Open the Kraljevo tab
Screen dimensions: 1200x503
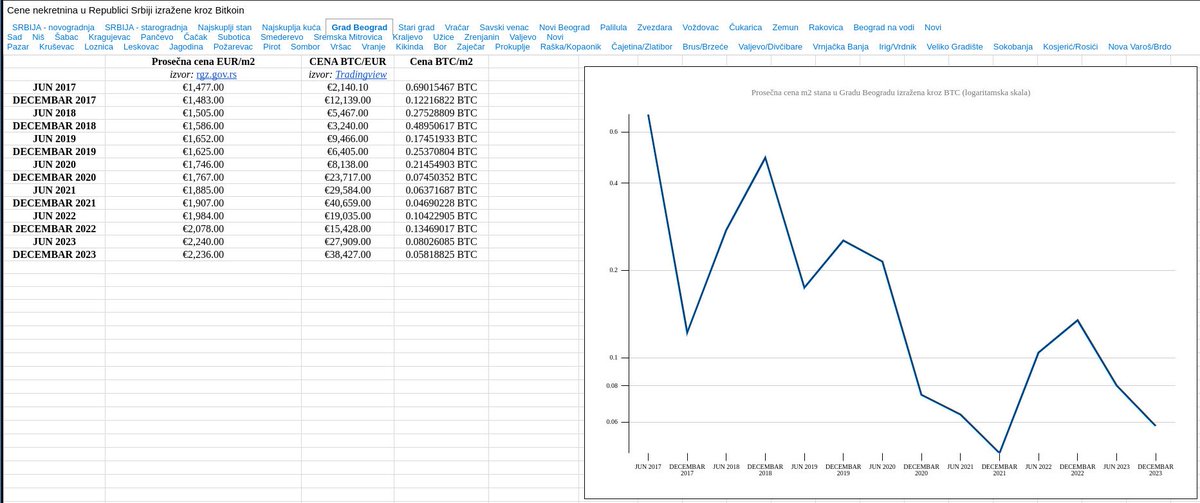pos(409,37)
